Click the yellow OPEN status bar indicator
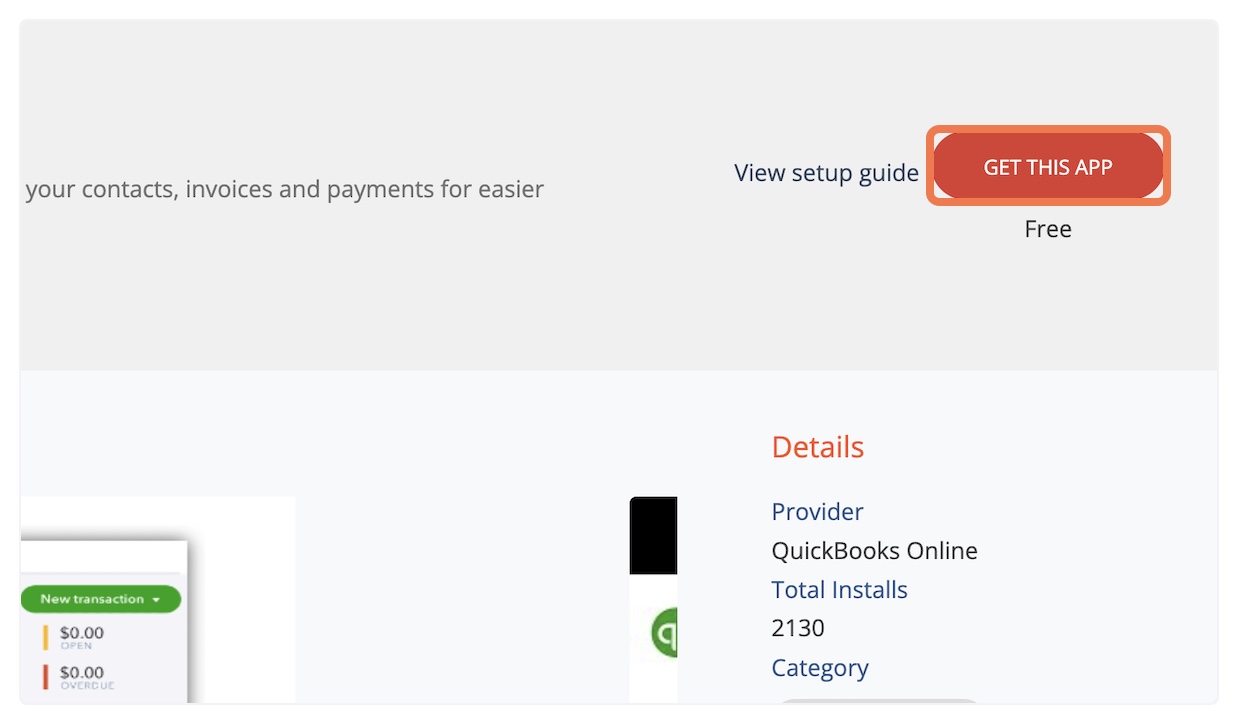 (x=46, y=637)
